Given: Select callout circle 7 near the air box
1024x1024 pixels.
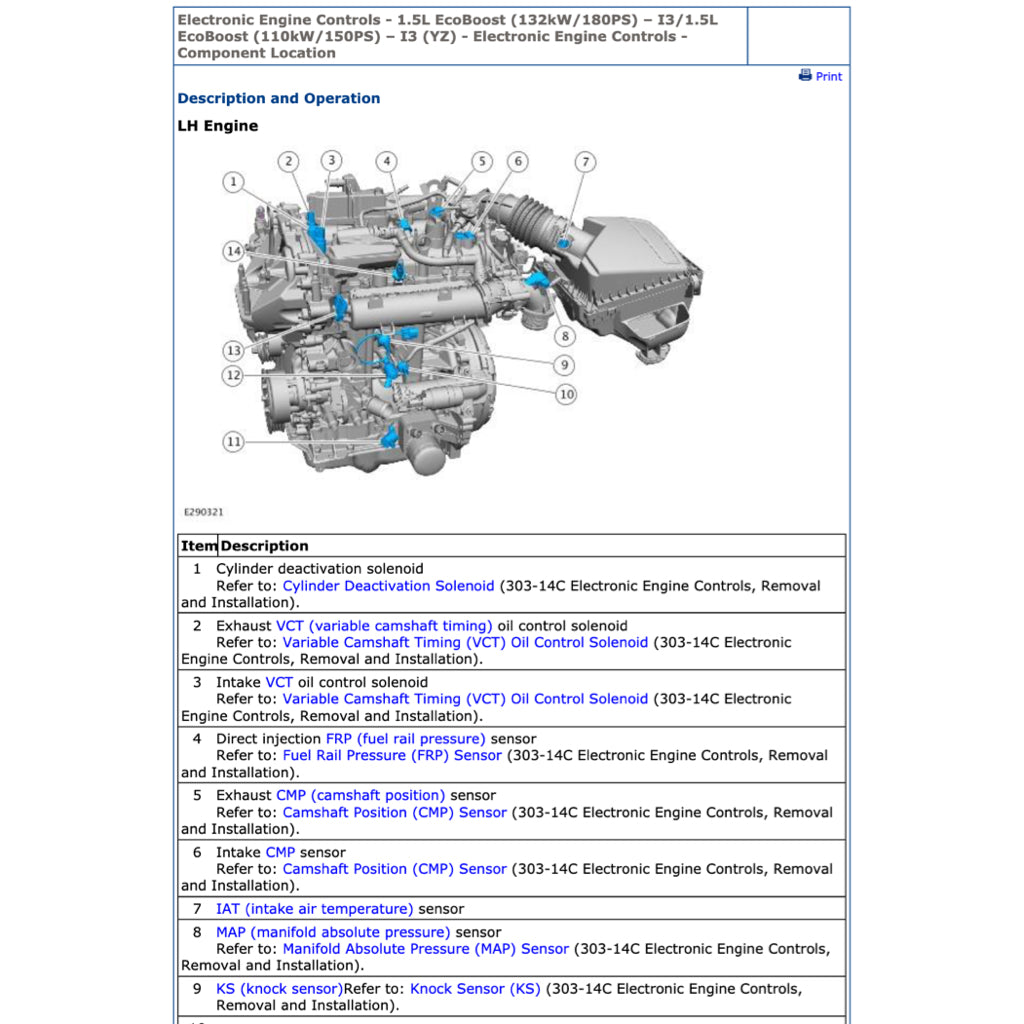Looking at the screenshot, I should 585,162.
